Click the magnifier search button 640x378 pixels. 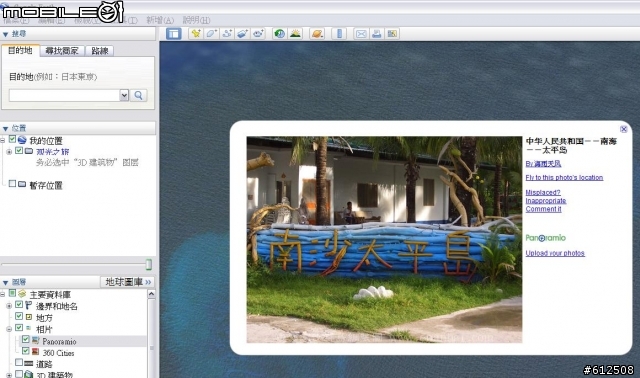pyautogui.click(x=139, y=96)
